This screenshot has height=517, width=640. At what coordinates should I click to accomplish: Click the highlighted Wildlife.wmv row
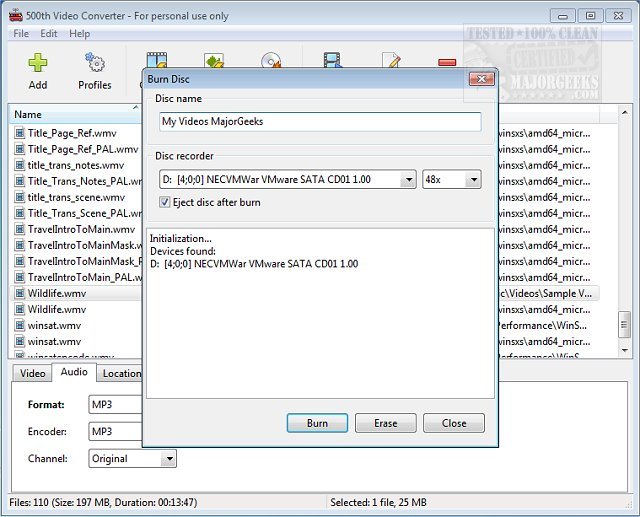click(x=76, y=293)
